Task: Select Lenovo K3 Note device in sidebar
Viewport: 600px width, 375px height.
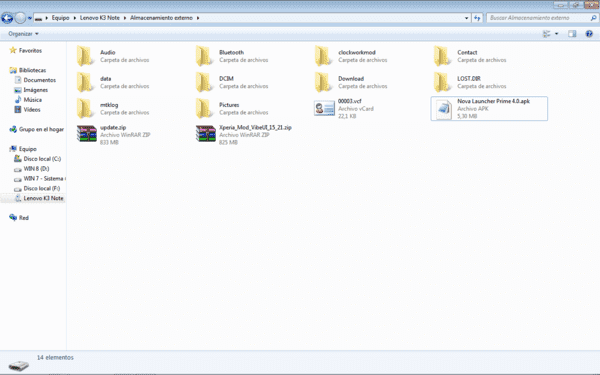Action: pos(43,198)
